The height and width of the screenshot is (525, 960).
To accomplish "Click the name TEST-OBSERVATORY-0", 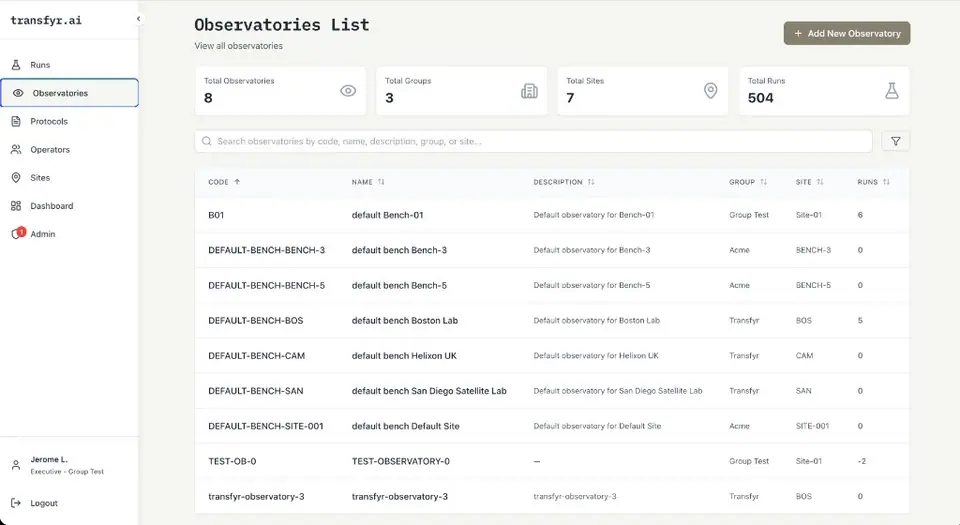I will point(400,461).
